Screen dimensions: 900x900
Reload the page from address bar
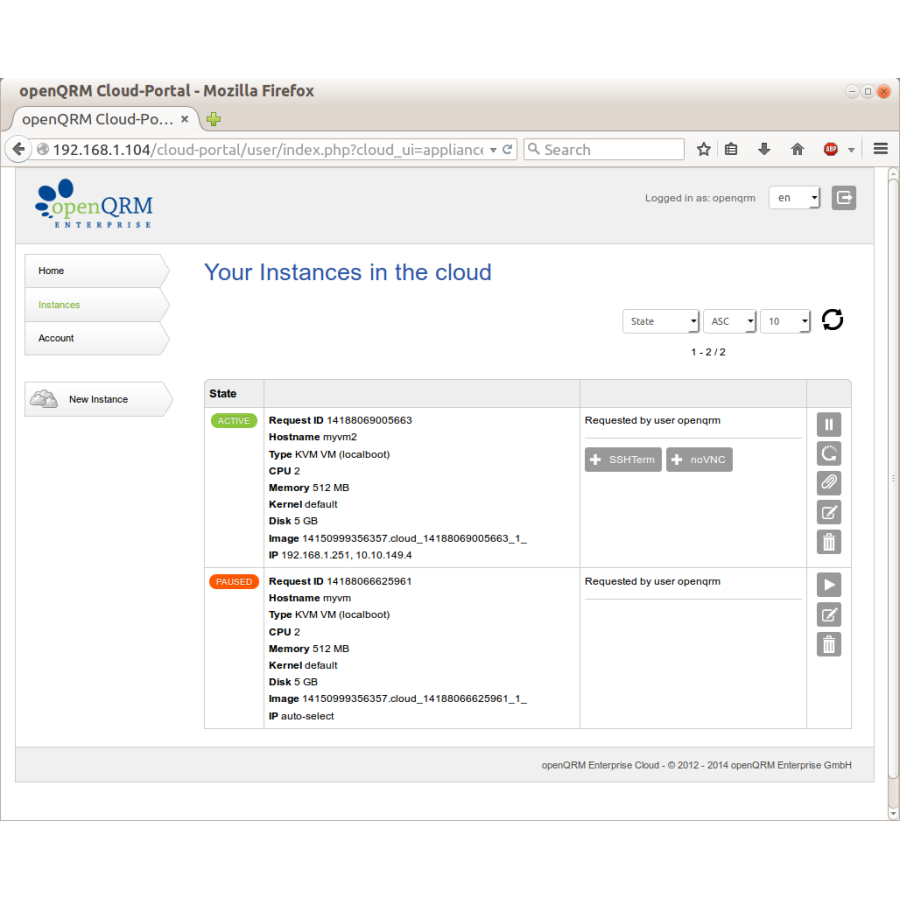tap(507, 149)
